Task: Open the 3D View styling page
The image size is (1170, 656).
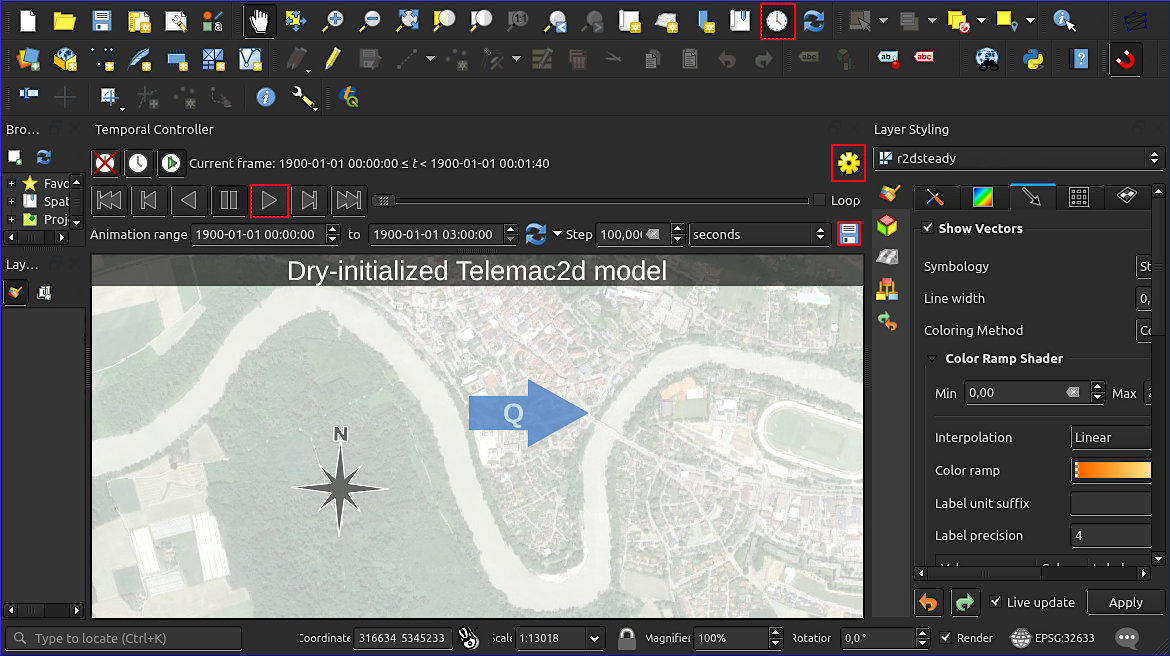Action: point(887,225)
